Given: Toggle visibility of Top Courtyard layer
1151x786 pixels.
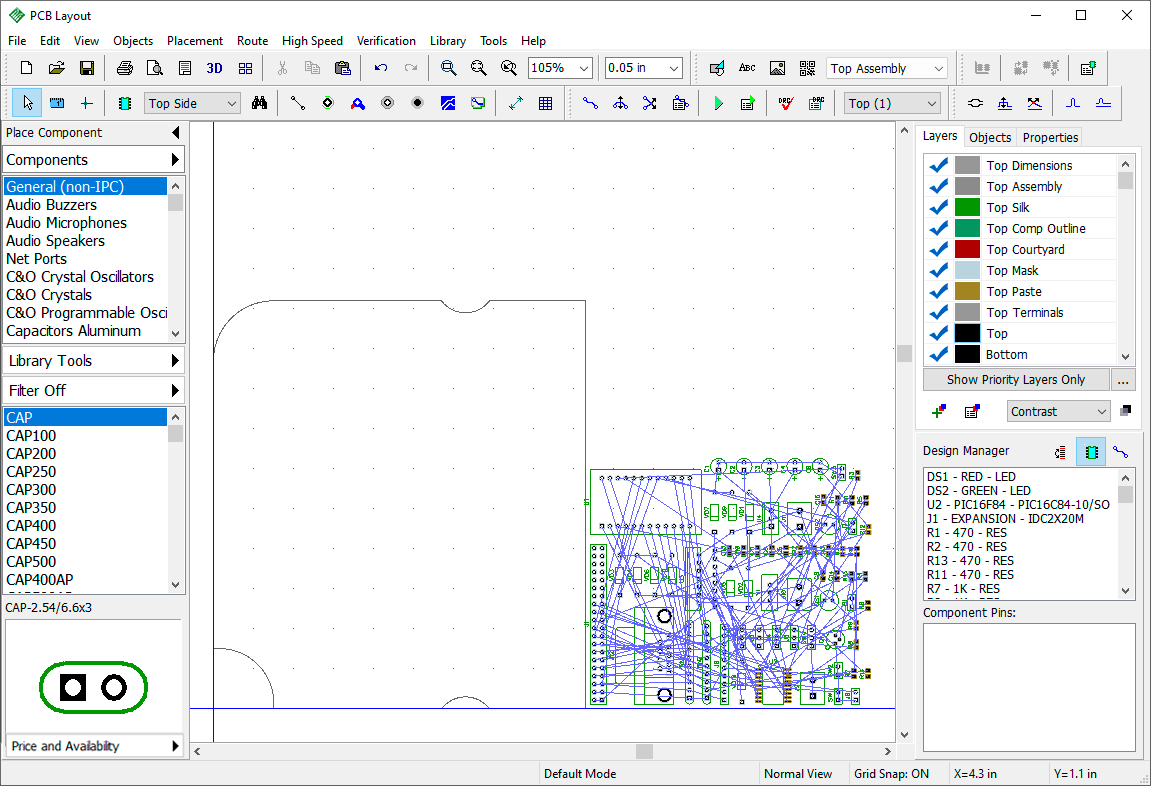Looking at the screenshot, I should click(x=938, y=250).
